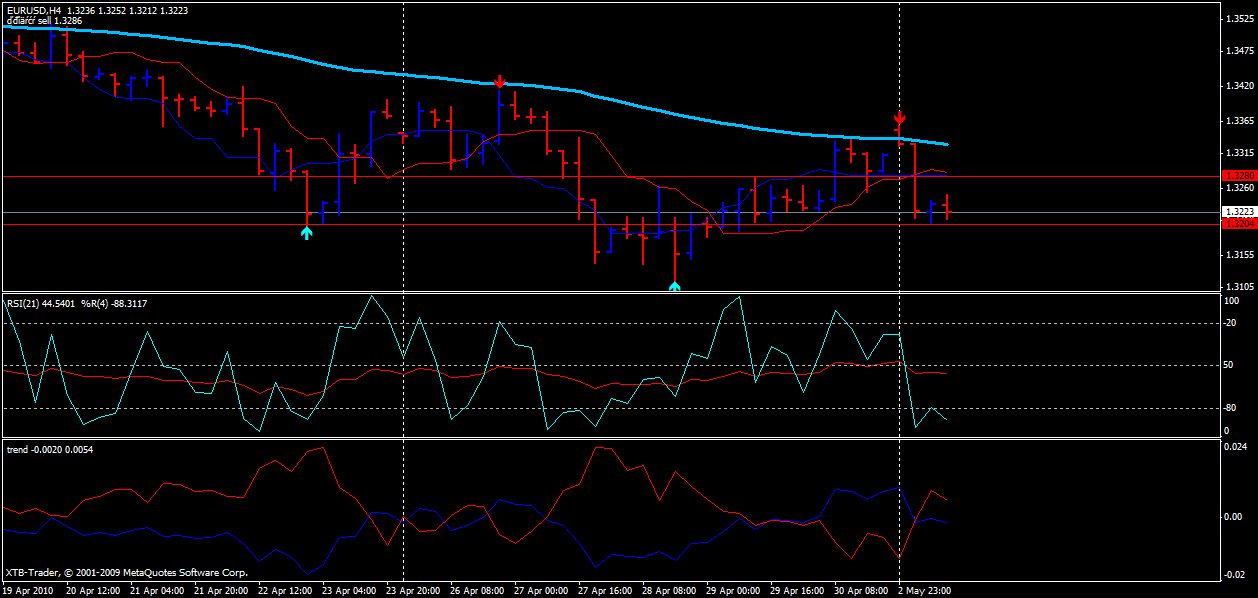Click the 21 Apr 20:00 time label
Image resolution: width=1258 pixels, height=598 pixels.
(220, 591)
